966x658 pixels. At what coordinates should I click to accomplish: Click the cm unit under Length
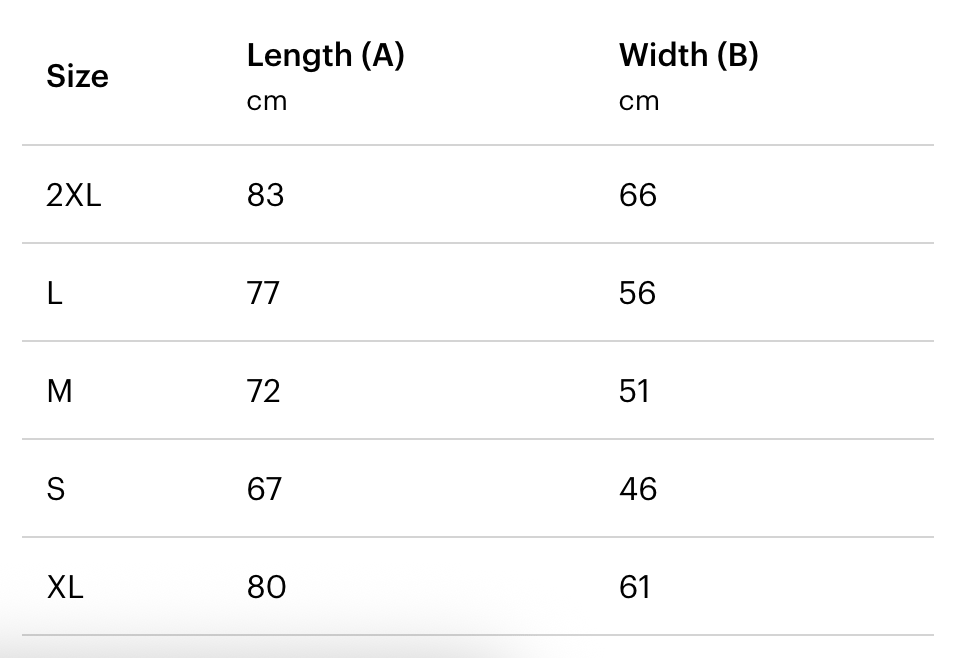267,101
